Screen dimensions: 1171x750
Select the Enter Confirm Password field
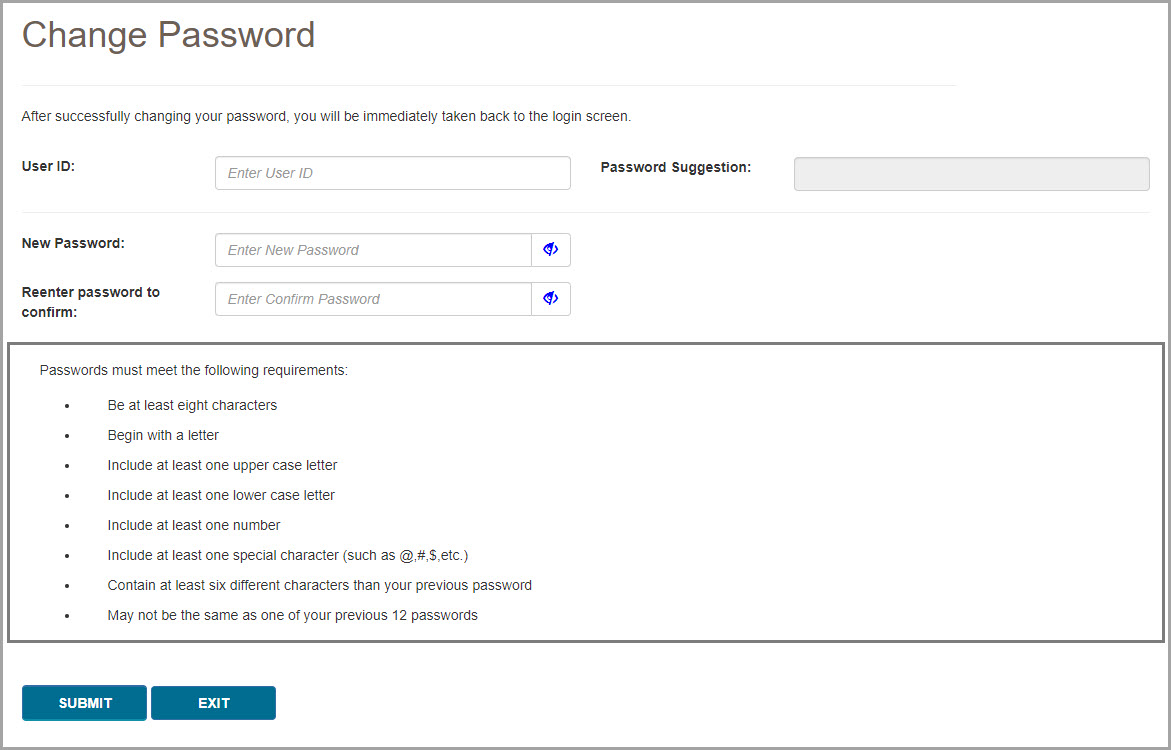pyautogui.click(x=373, y=299)
